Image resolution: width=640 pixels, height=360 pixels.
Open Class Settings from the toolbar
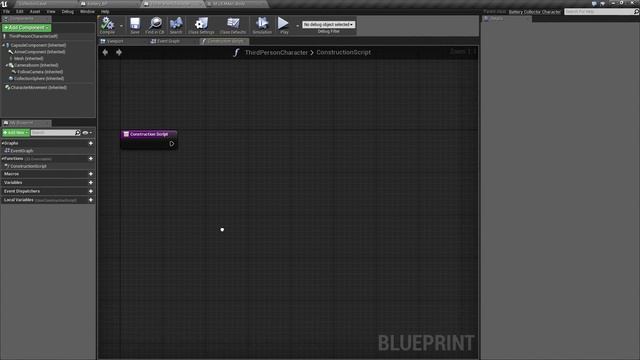tap(201, 25)
